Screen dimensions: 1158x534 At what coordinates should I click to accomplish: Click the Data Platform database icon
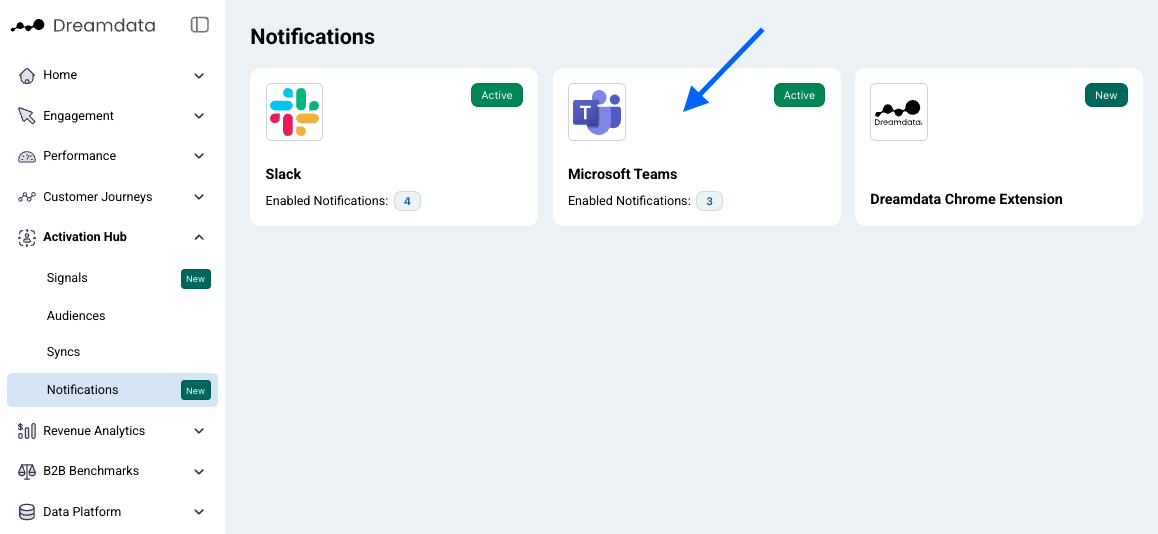[27, 512]
